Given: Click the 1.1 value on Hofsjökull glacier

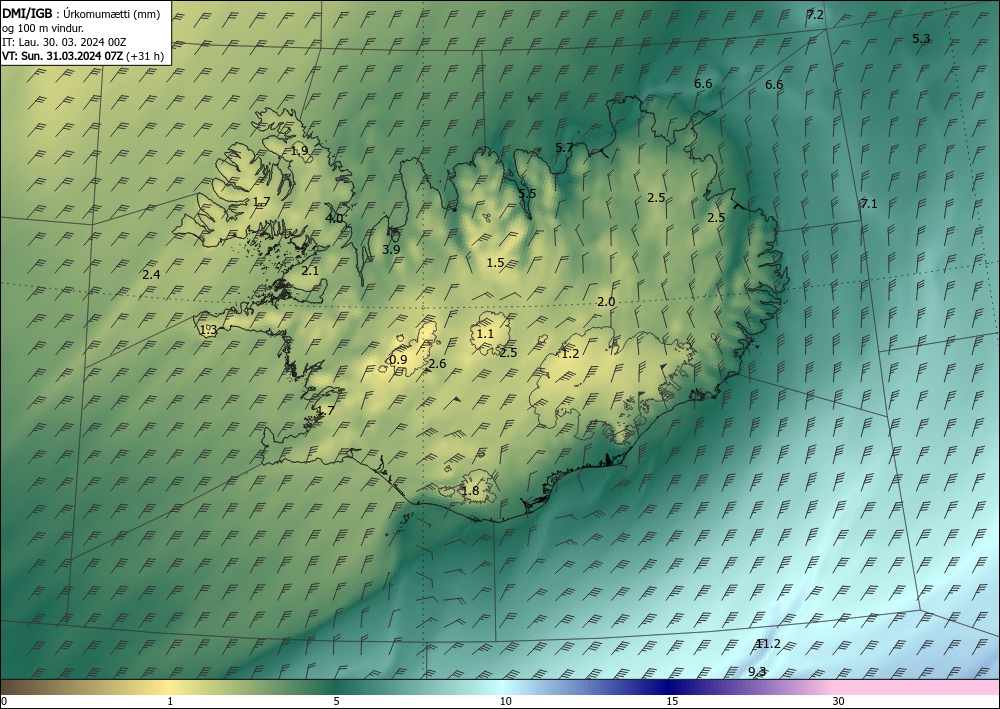Looking at the screenshot, I should tap(485, 334).
